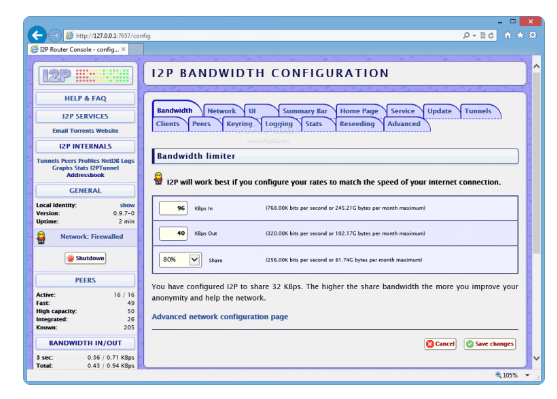Open the zoom level dropdown arrow
Image resolution: width=557 pixels, height=399 pixels.
528,375
